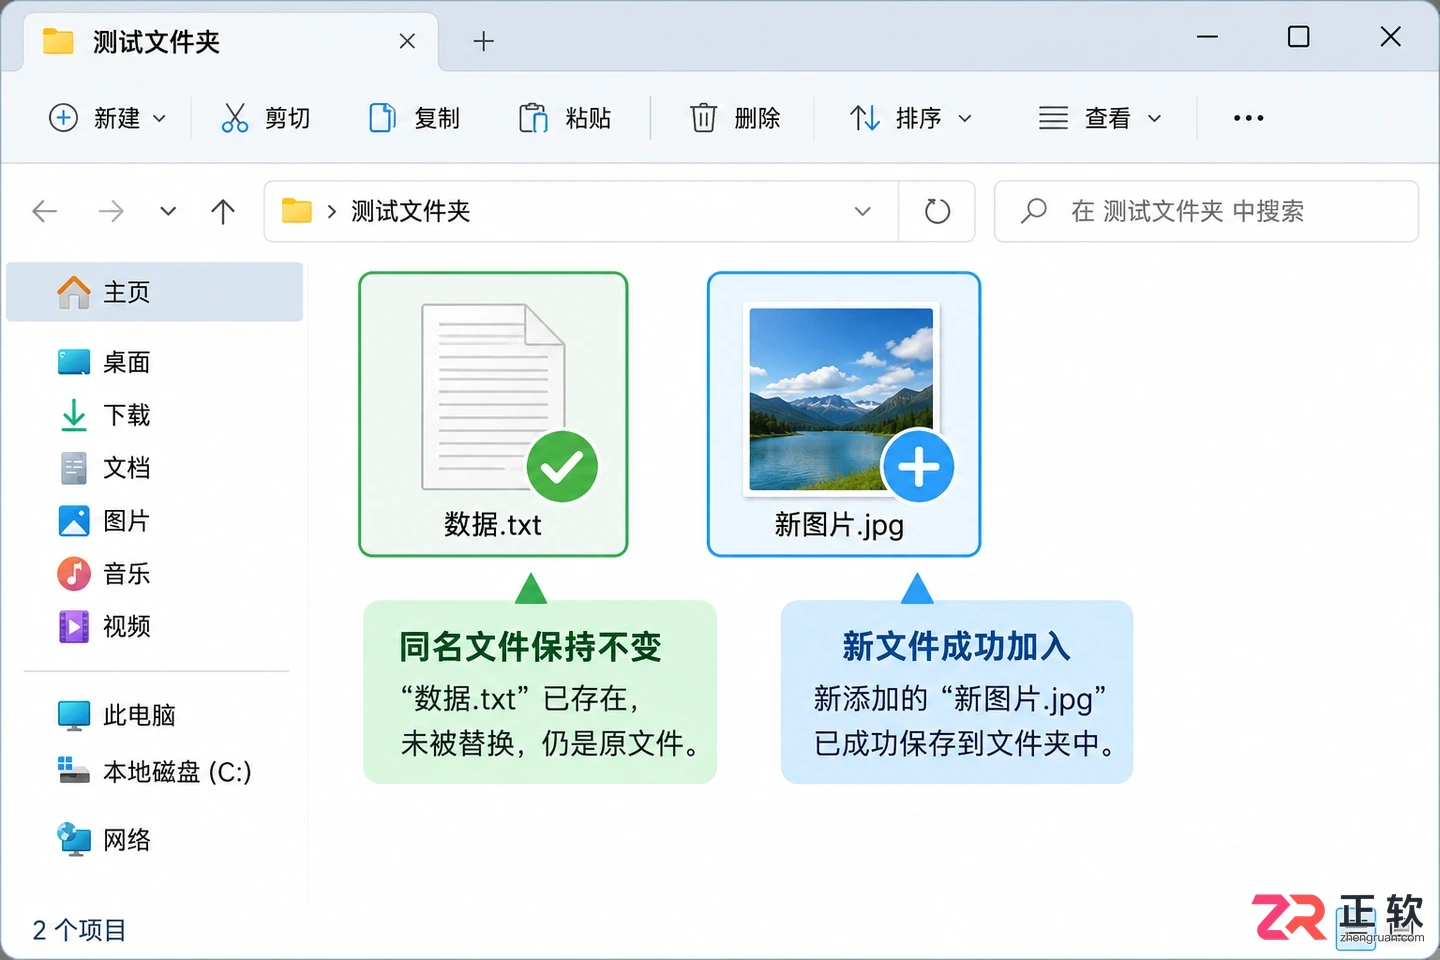Click the Paste (粘贴) clipboard icon

point(533,118)
